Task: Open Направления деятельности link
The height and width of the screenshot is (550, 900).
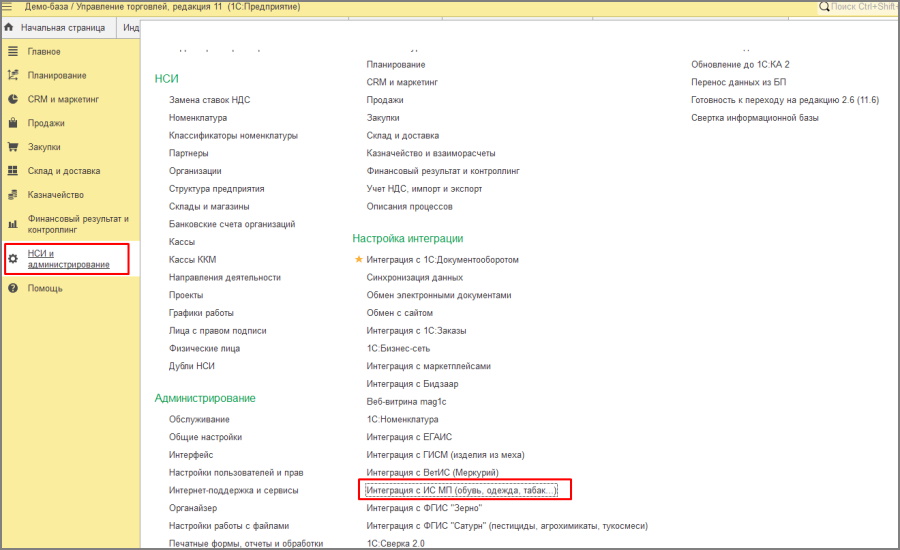Action: click(x=224, y=277)
